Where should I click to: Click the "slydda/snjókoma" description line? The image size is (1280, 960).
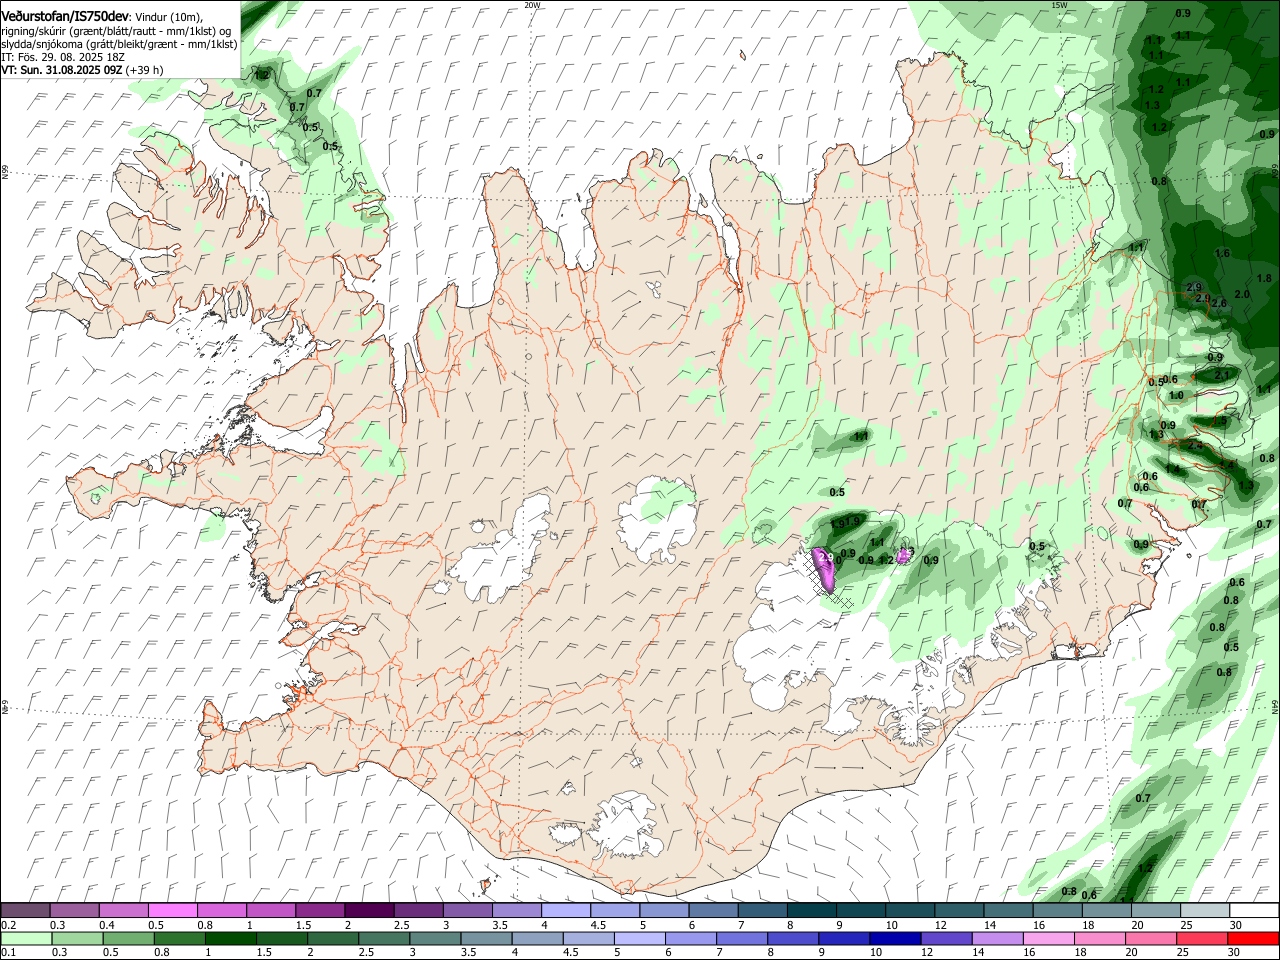[119, 44]
